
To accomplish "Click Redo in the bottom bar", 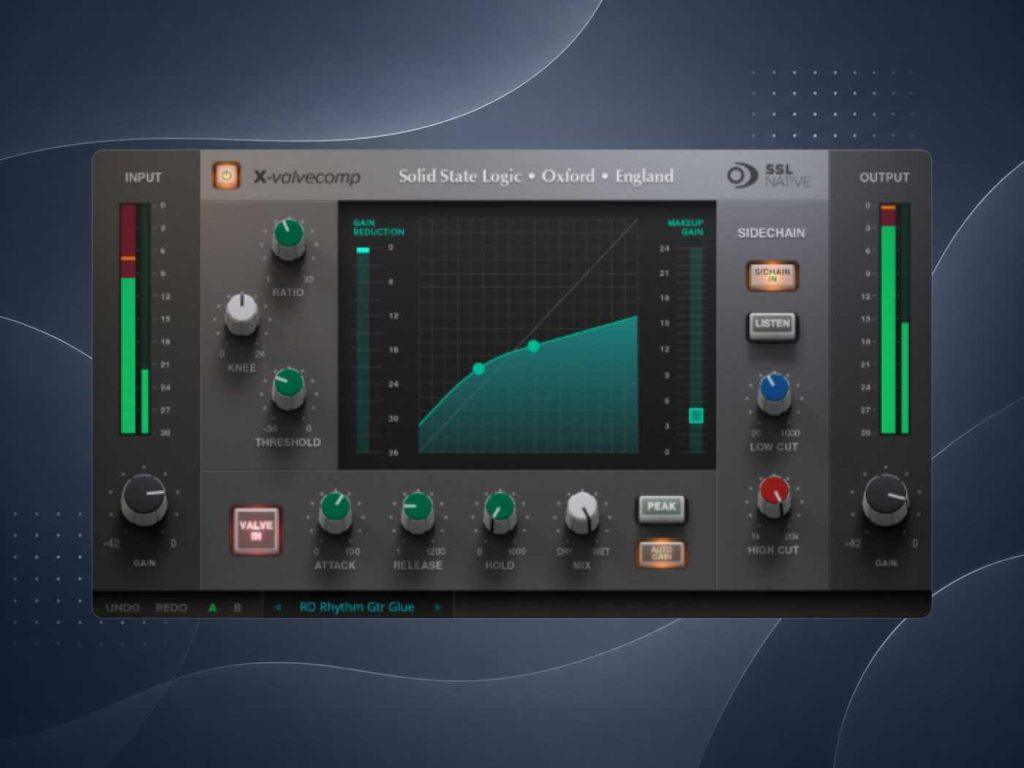I will pyautogui.click(x=171, y=607).
